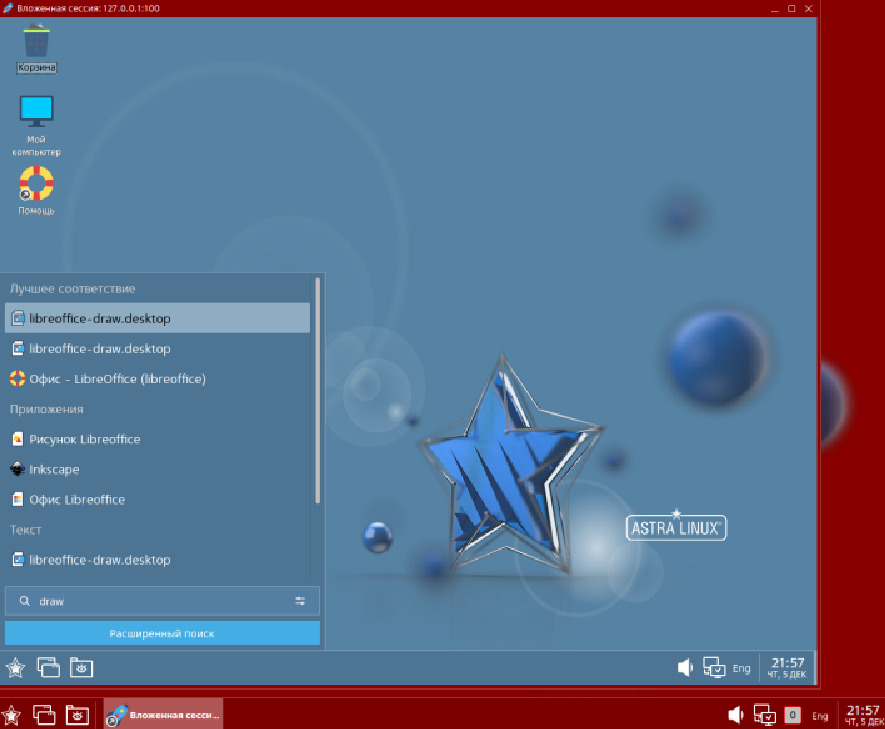Screen dimensions: 885x729
Task: Maximize the Вложенная сессия window
Action: (791, 8)
